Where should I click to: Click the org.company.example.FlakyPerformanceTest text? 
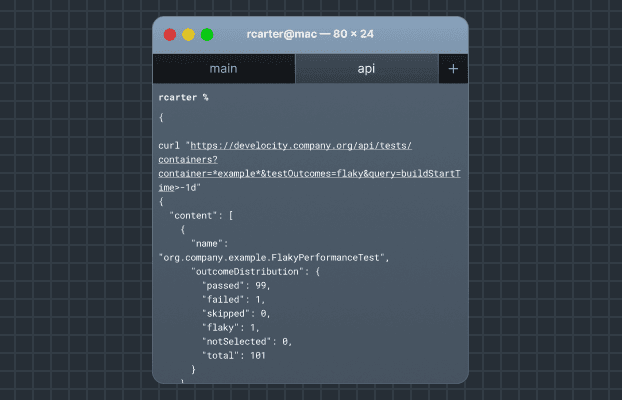pos(272,257)
